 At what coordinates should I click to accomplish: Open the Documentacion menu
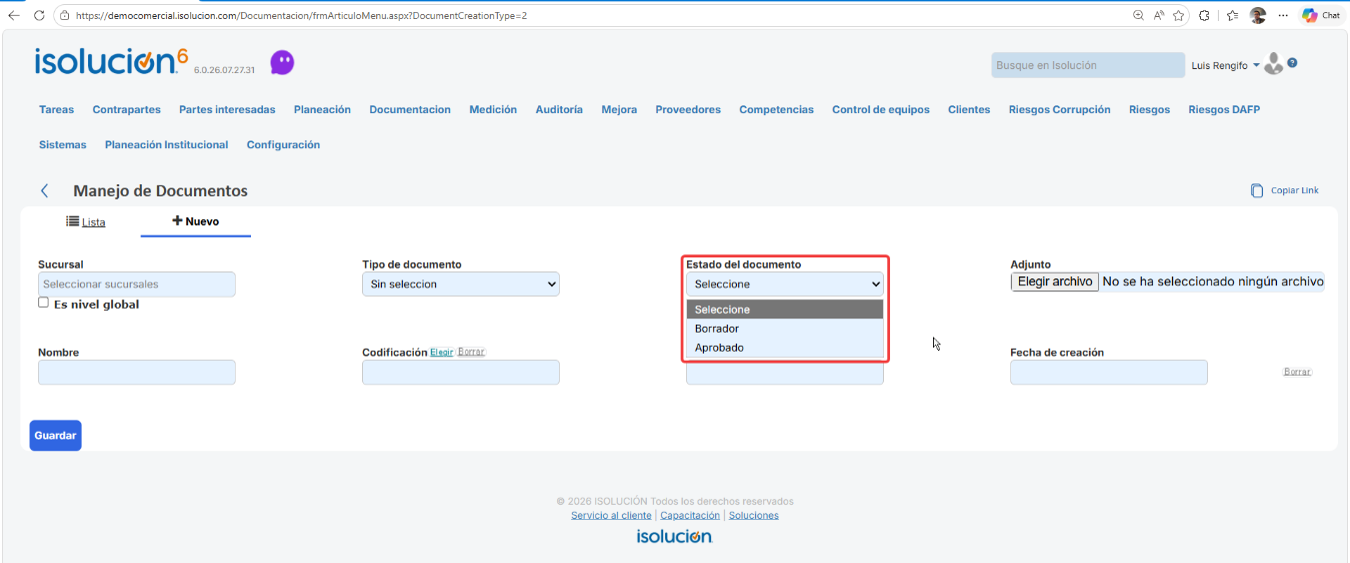pos(410,110)
